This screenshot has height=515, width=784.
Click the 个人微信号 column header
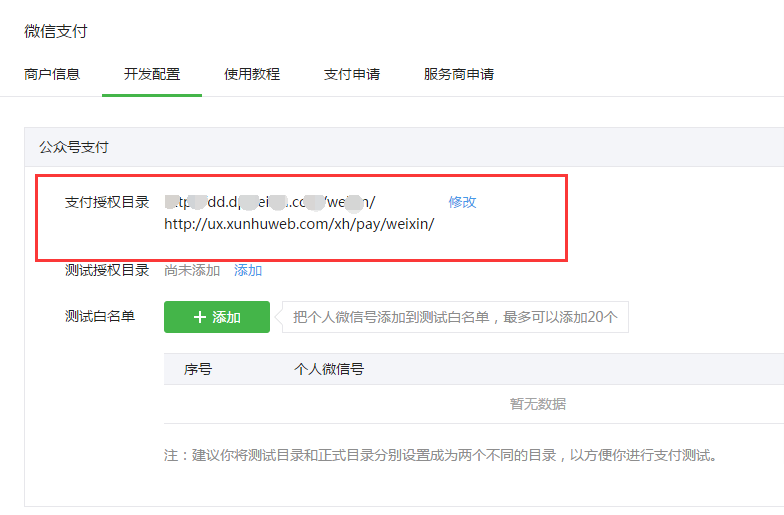329,370
